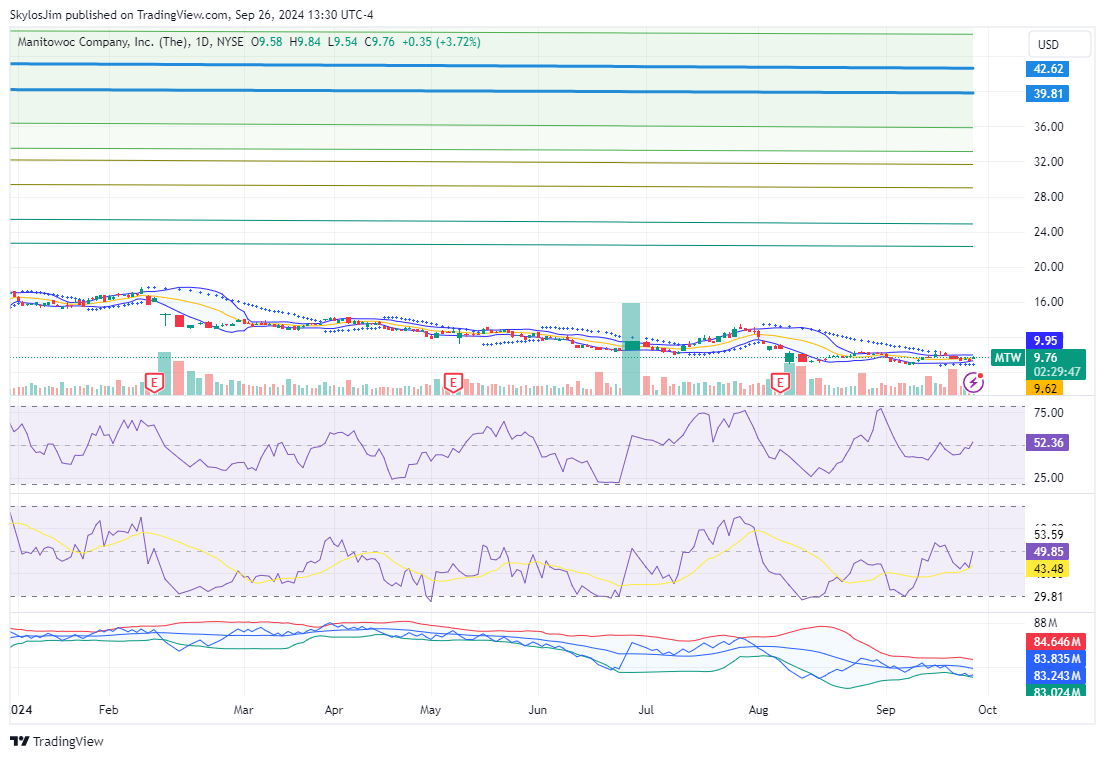Viewport: 1105px width, 759px height.
Task: Click the Manitowoc Company, Inc. symbol title
Action: [102, 42]
